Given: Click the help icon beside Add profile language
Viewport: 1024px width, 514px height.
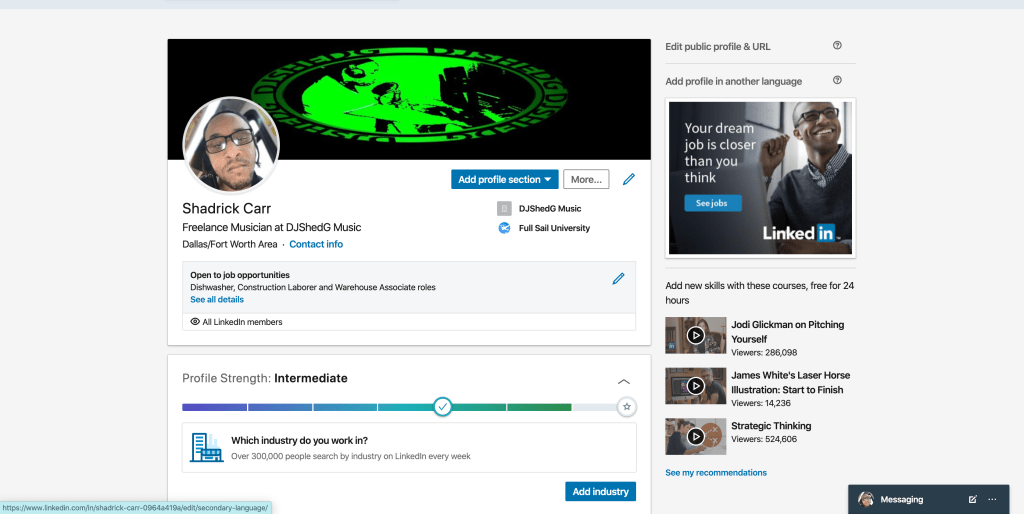Looking at the screenshot, I should click(x=837, y=81).
